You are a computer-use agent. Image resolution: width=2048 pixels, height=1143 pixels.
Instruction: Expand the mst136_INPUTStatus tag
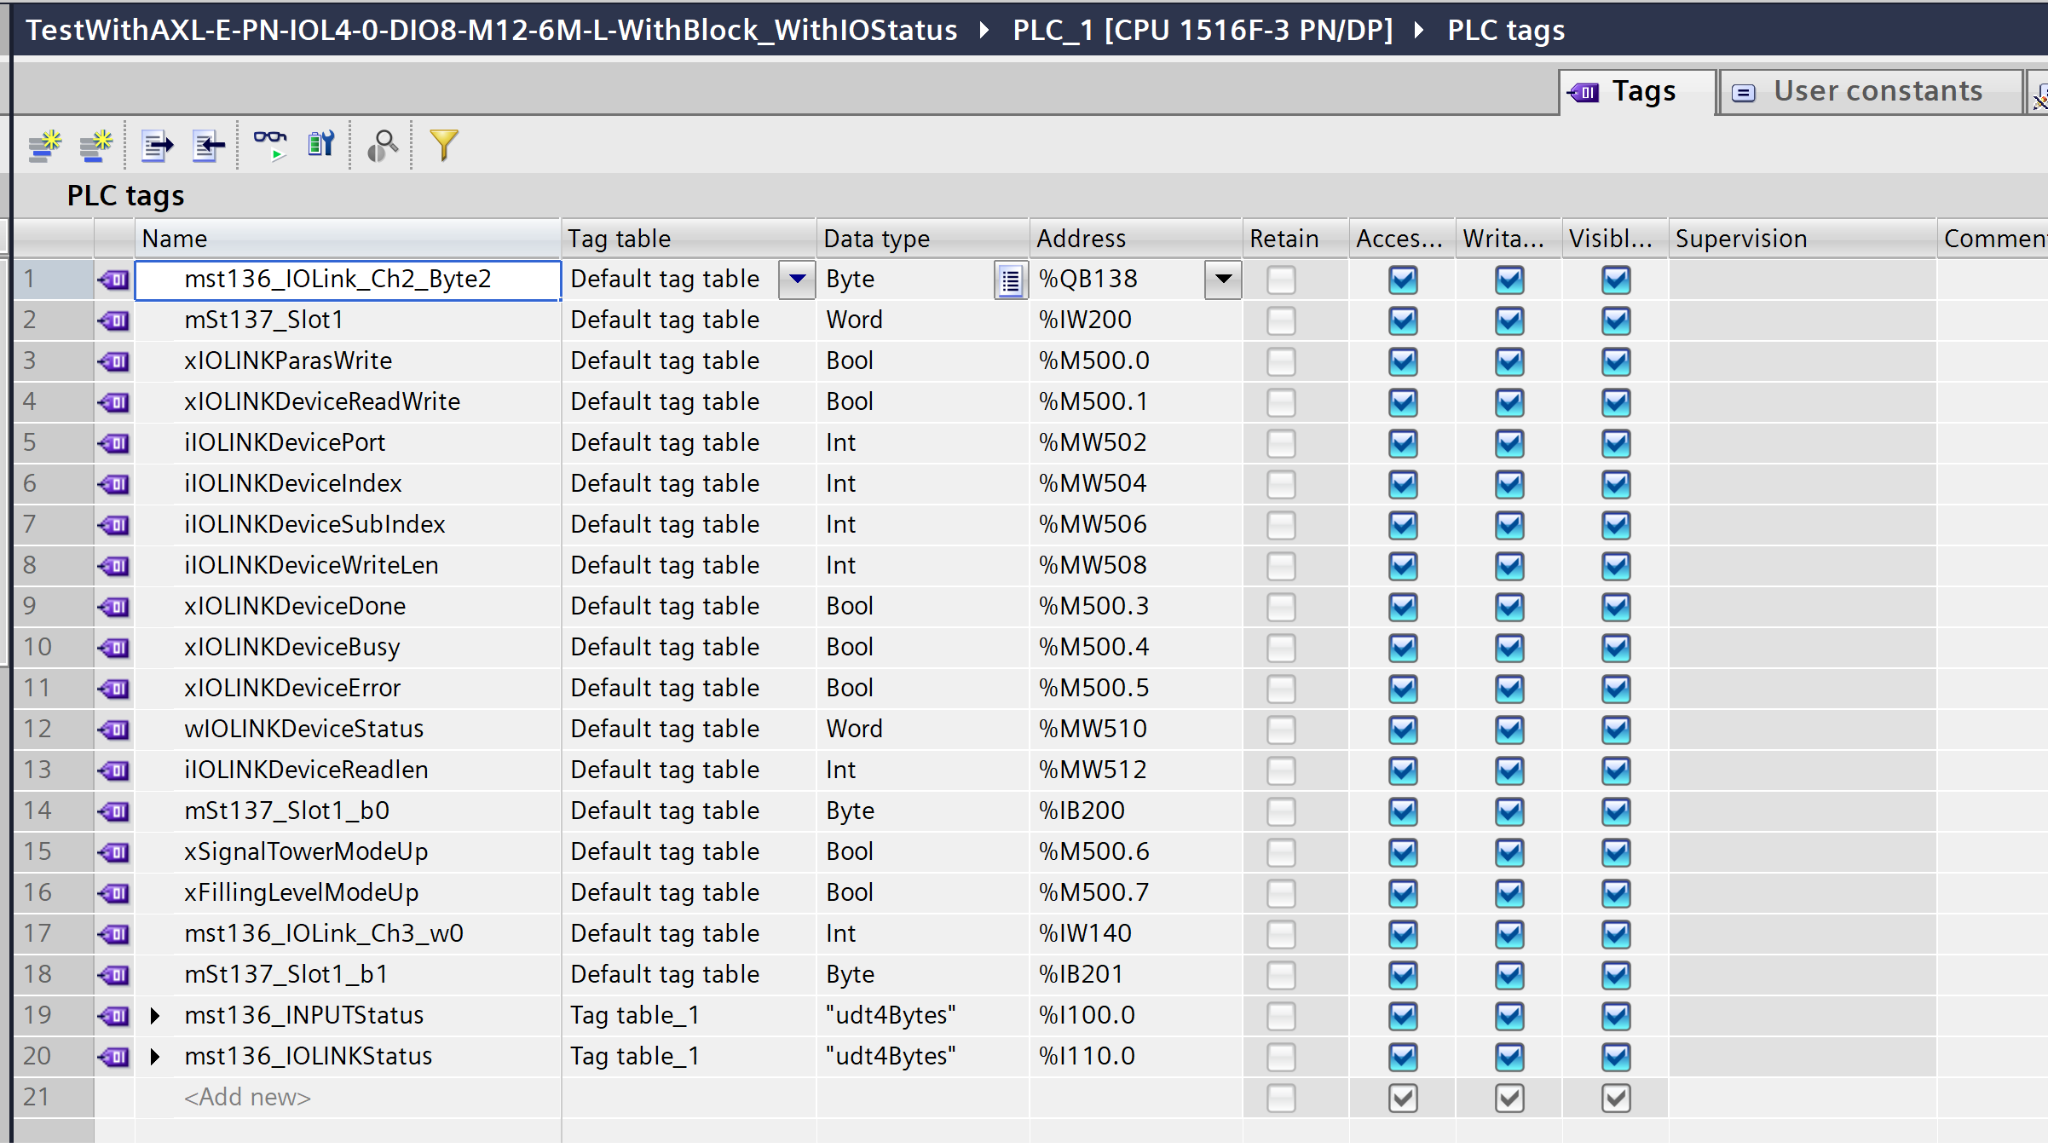click(155, 1016)
